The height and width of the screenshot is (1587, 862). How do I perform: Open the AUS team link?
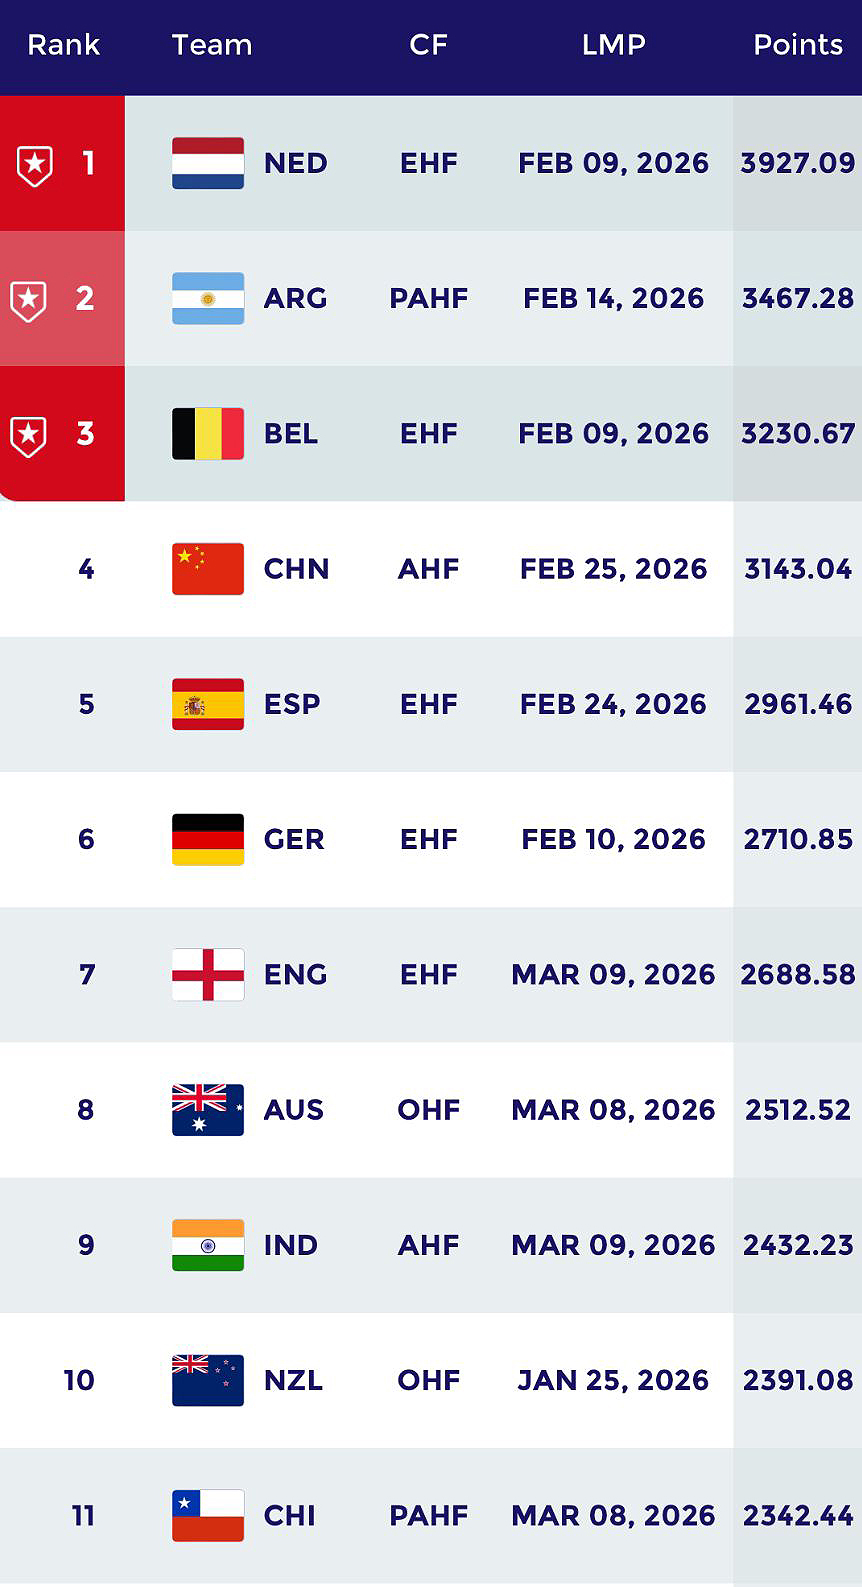[x=293, y=1110]
